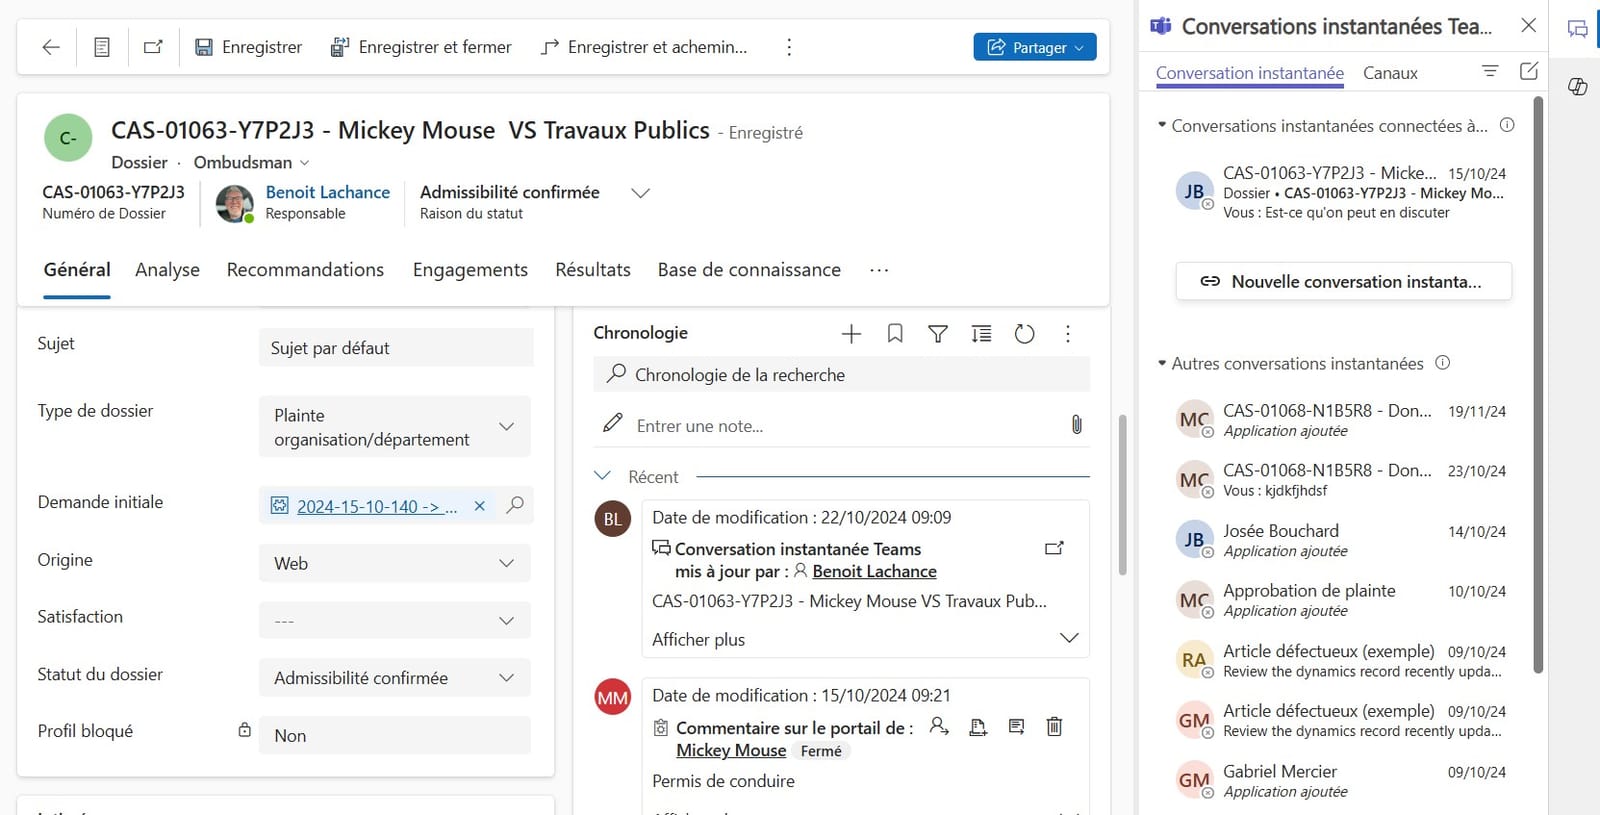Open Benoit Lachance responsible link
This screenshot has width=1600, height=815.
click(327, 192)
